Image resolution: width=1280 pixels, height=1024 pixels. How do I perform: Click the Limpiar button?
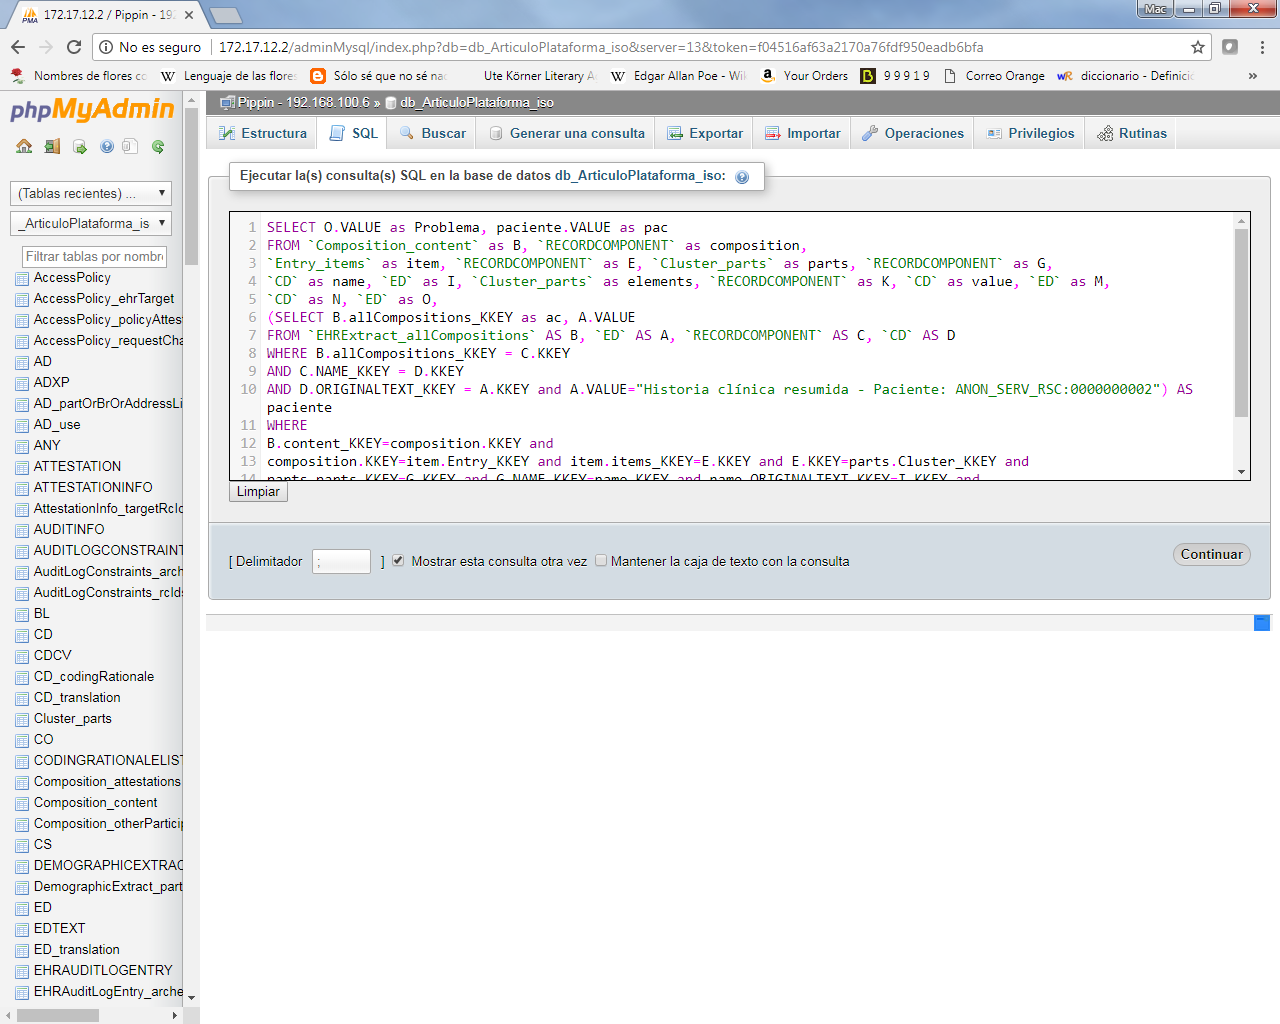pyautogui.click(x=258, y=492)
